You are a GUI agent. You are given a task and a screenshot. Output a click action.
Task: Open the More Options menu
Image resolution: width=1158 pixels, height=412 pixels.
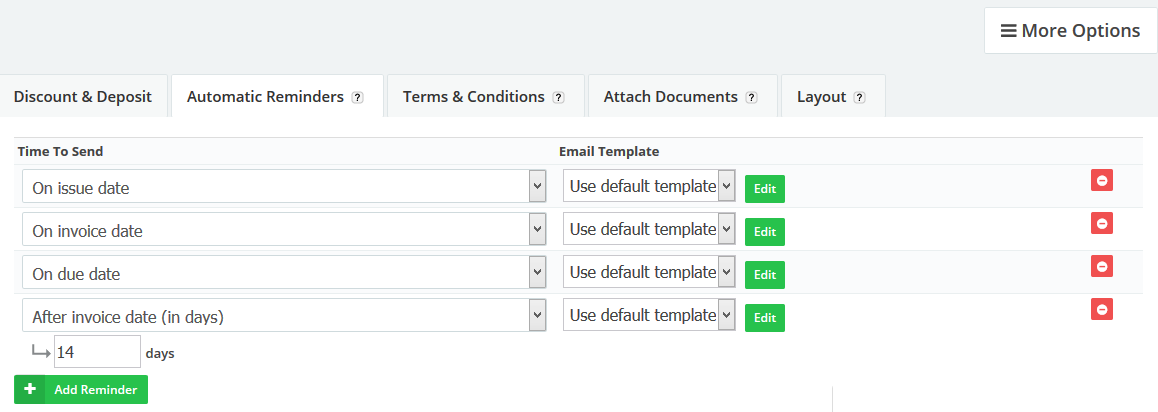pos(1070,31)
